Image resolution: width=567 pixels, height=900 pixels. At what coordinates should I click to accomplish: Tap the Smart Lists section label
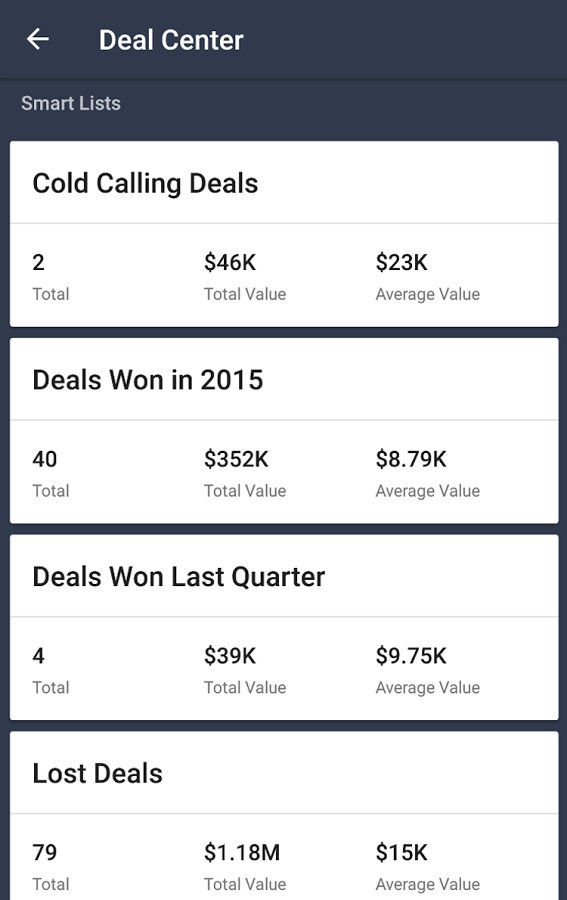71,103
